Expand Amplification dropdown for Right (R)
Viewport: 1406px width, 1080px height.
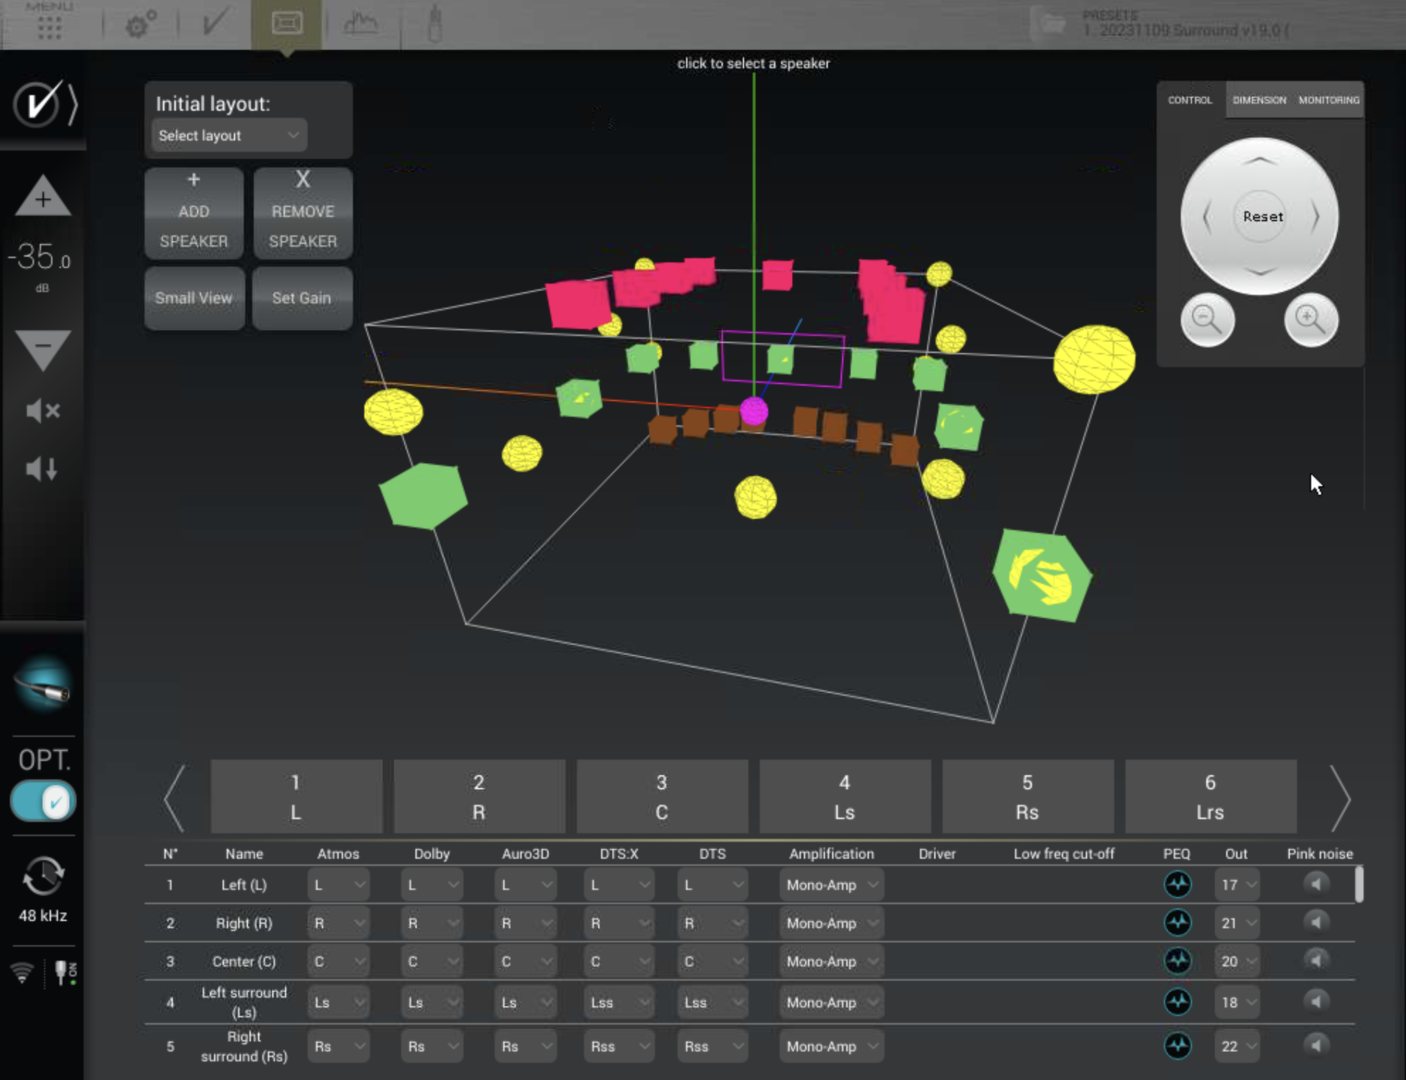(831, 924)
